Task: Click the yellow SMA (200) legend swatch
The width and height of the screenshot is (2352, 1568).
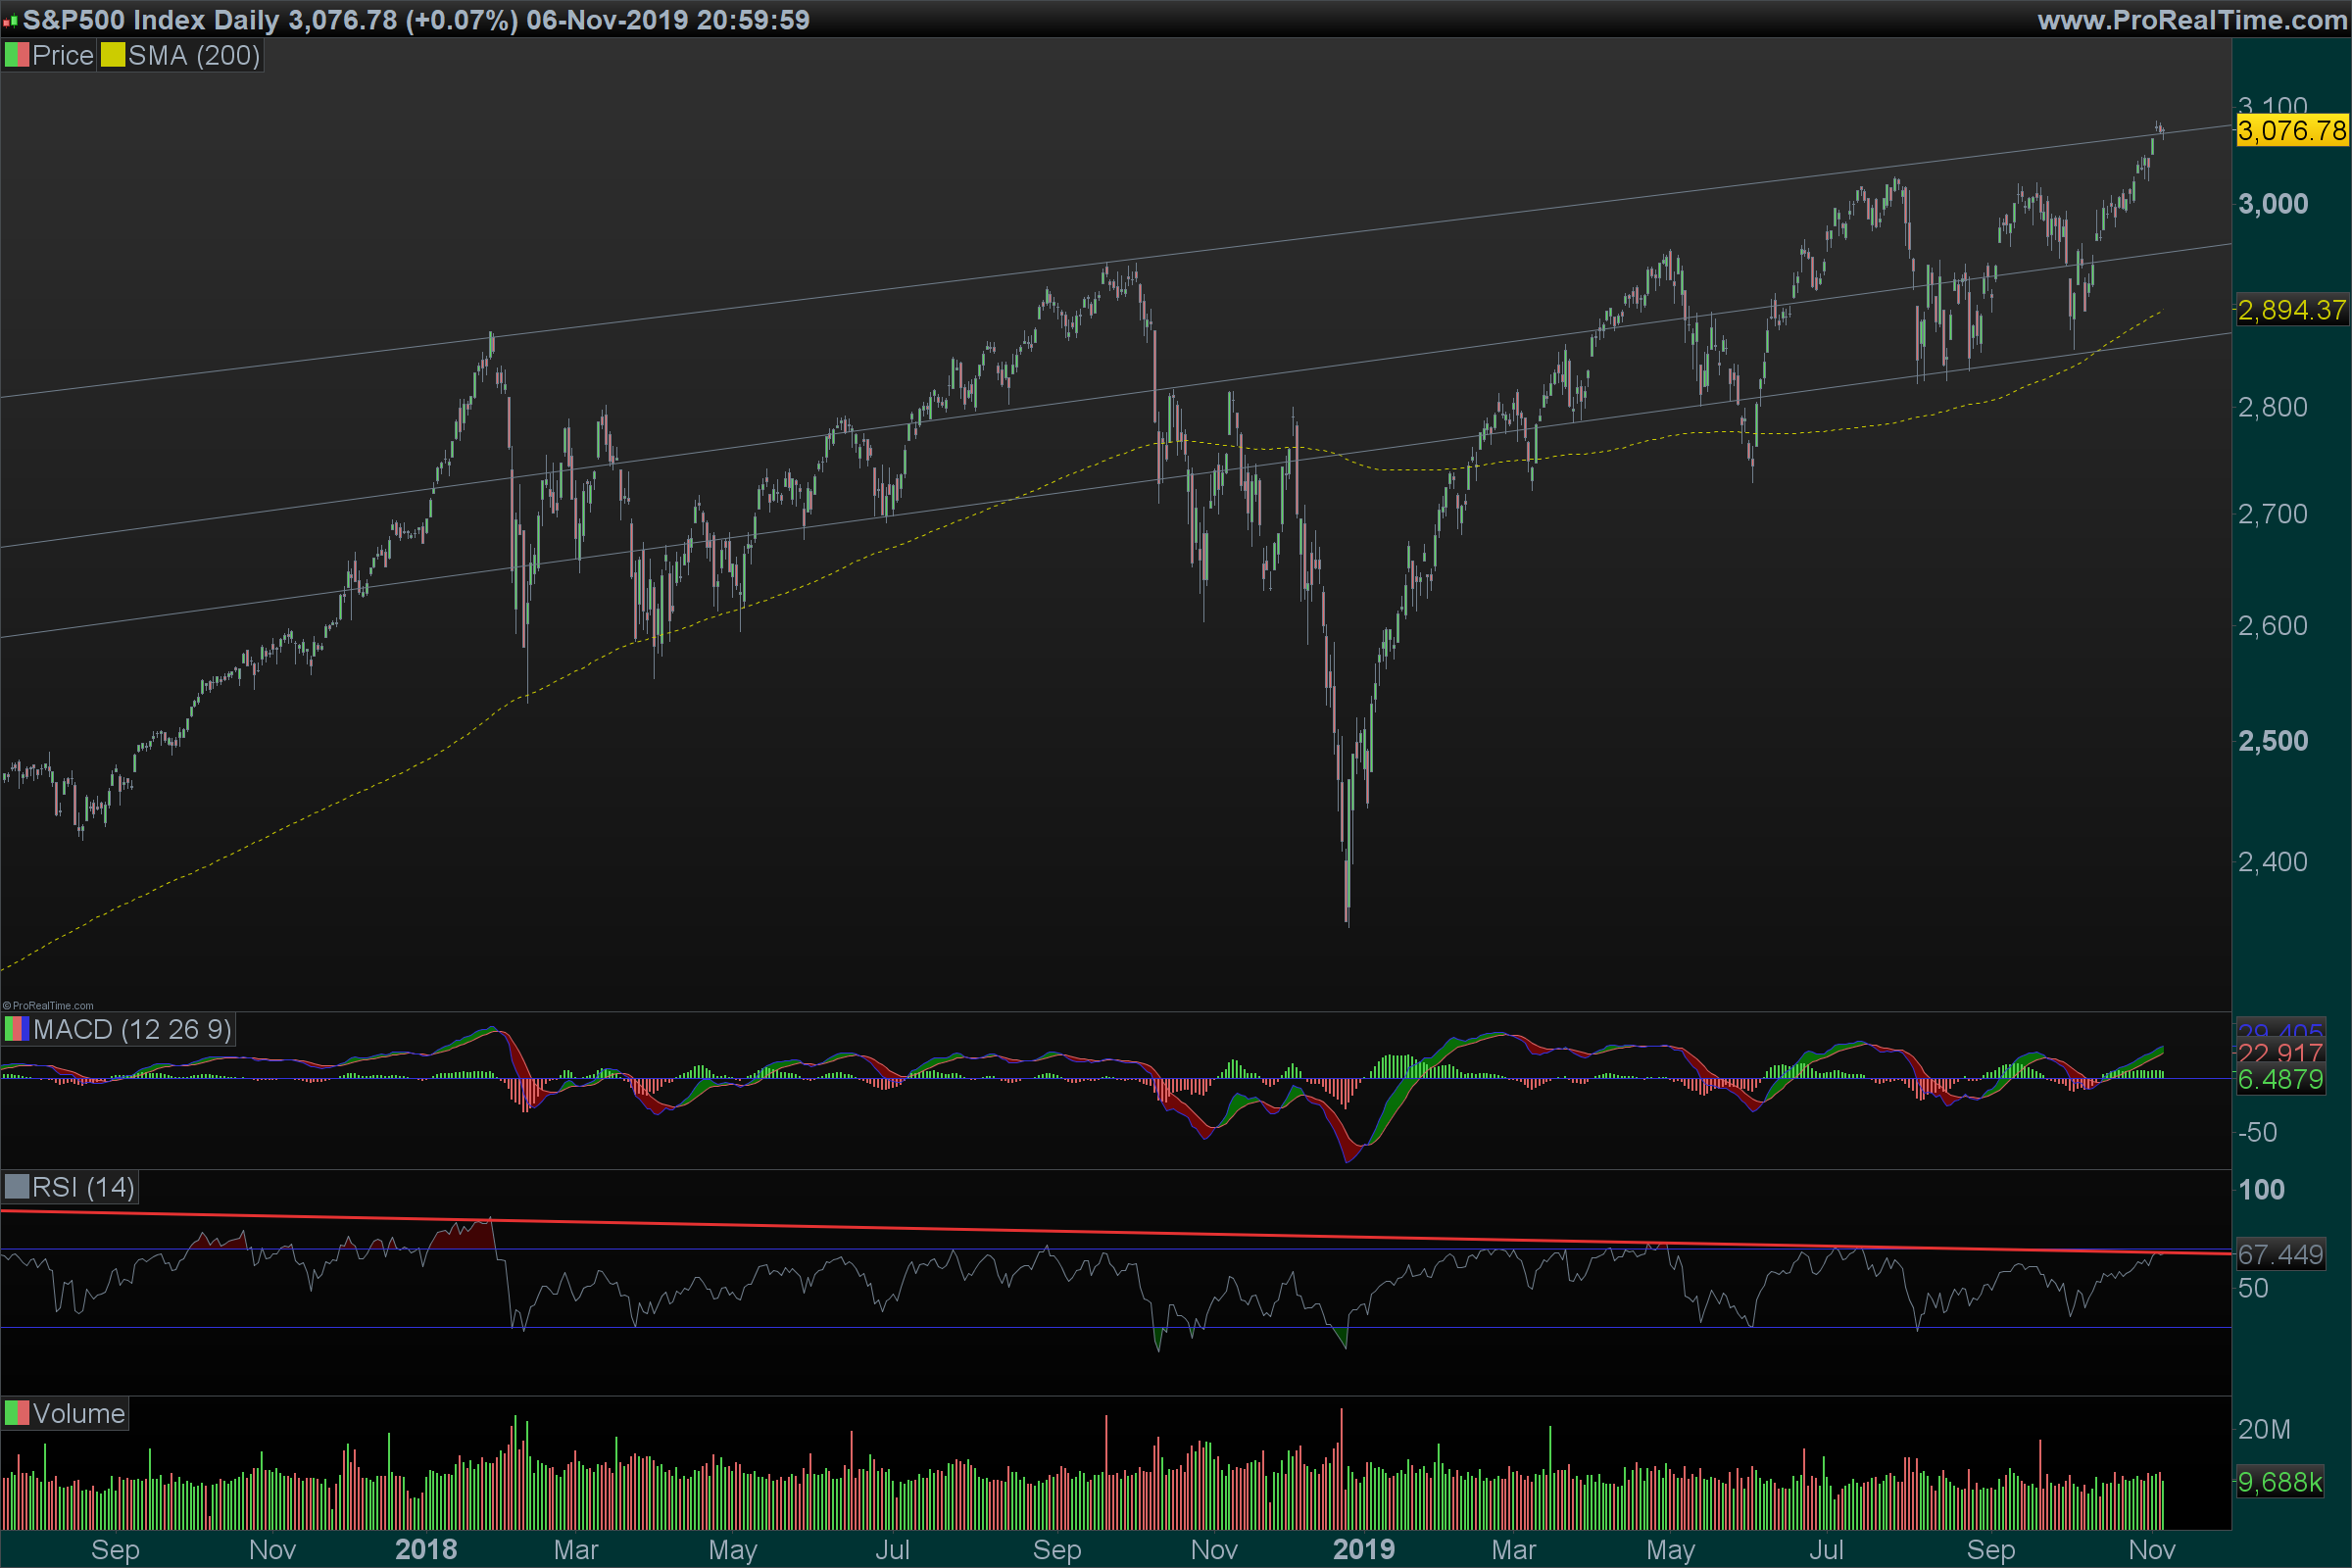Action: click(113, 55)
